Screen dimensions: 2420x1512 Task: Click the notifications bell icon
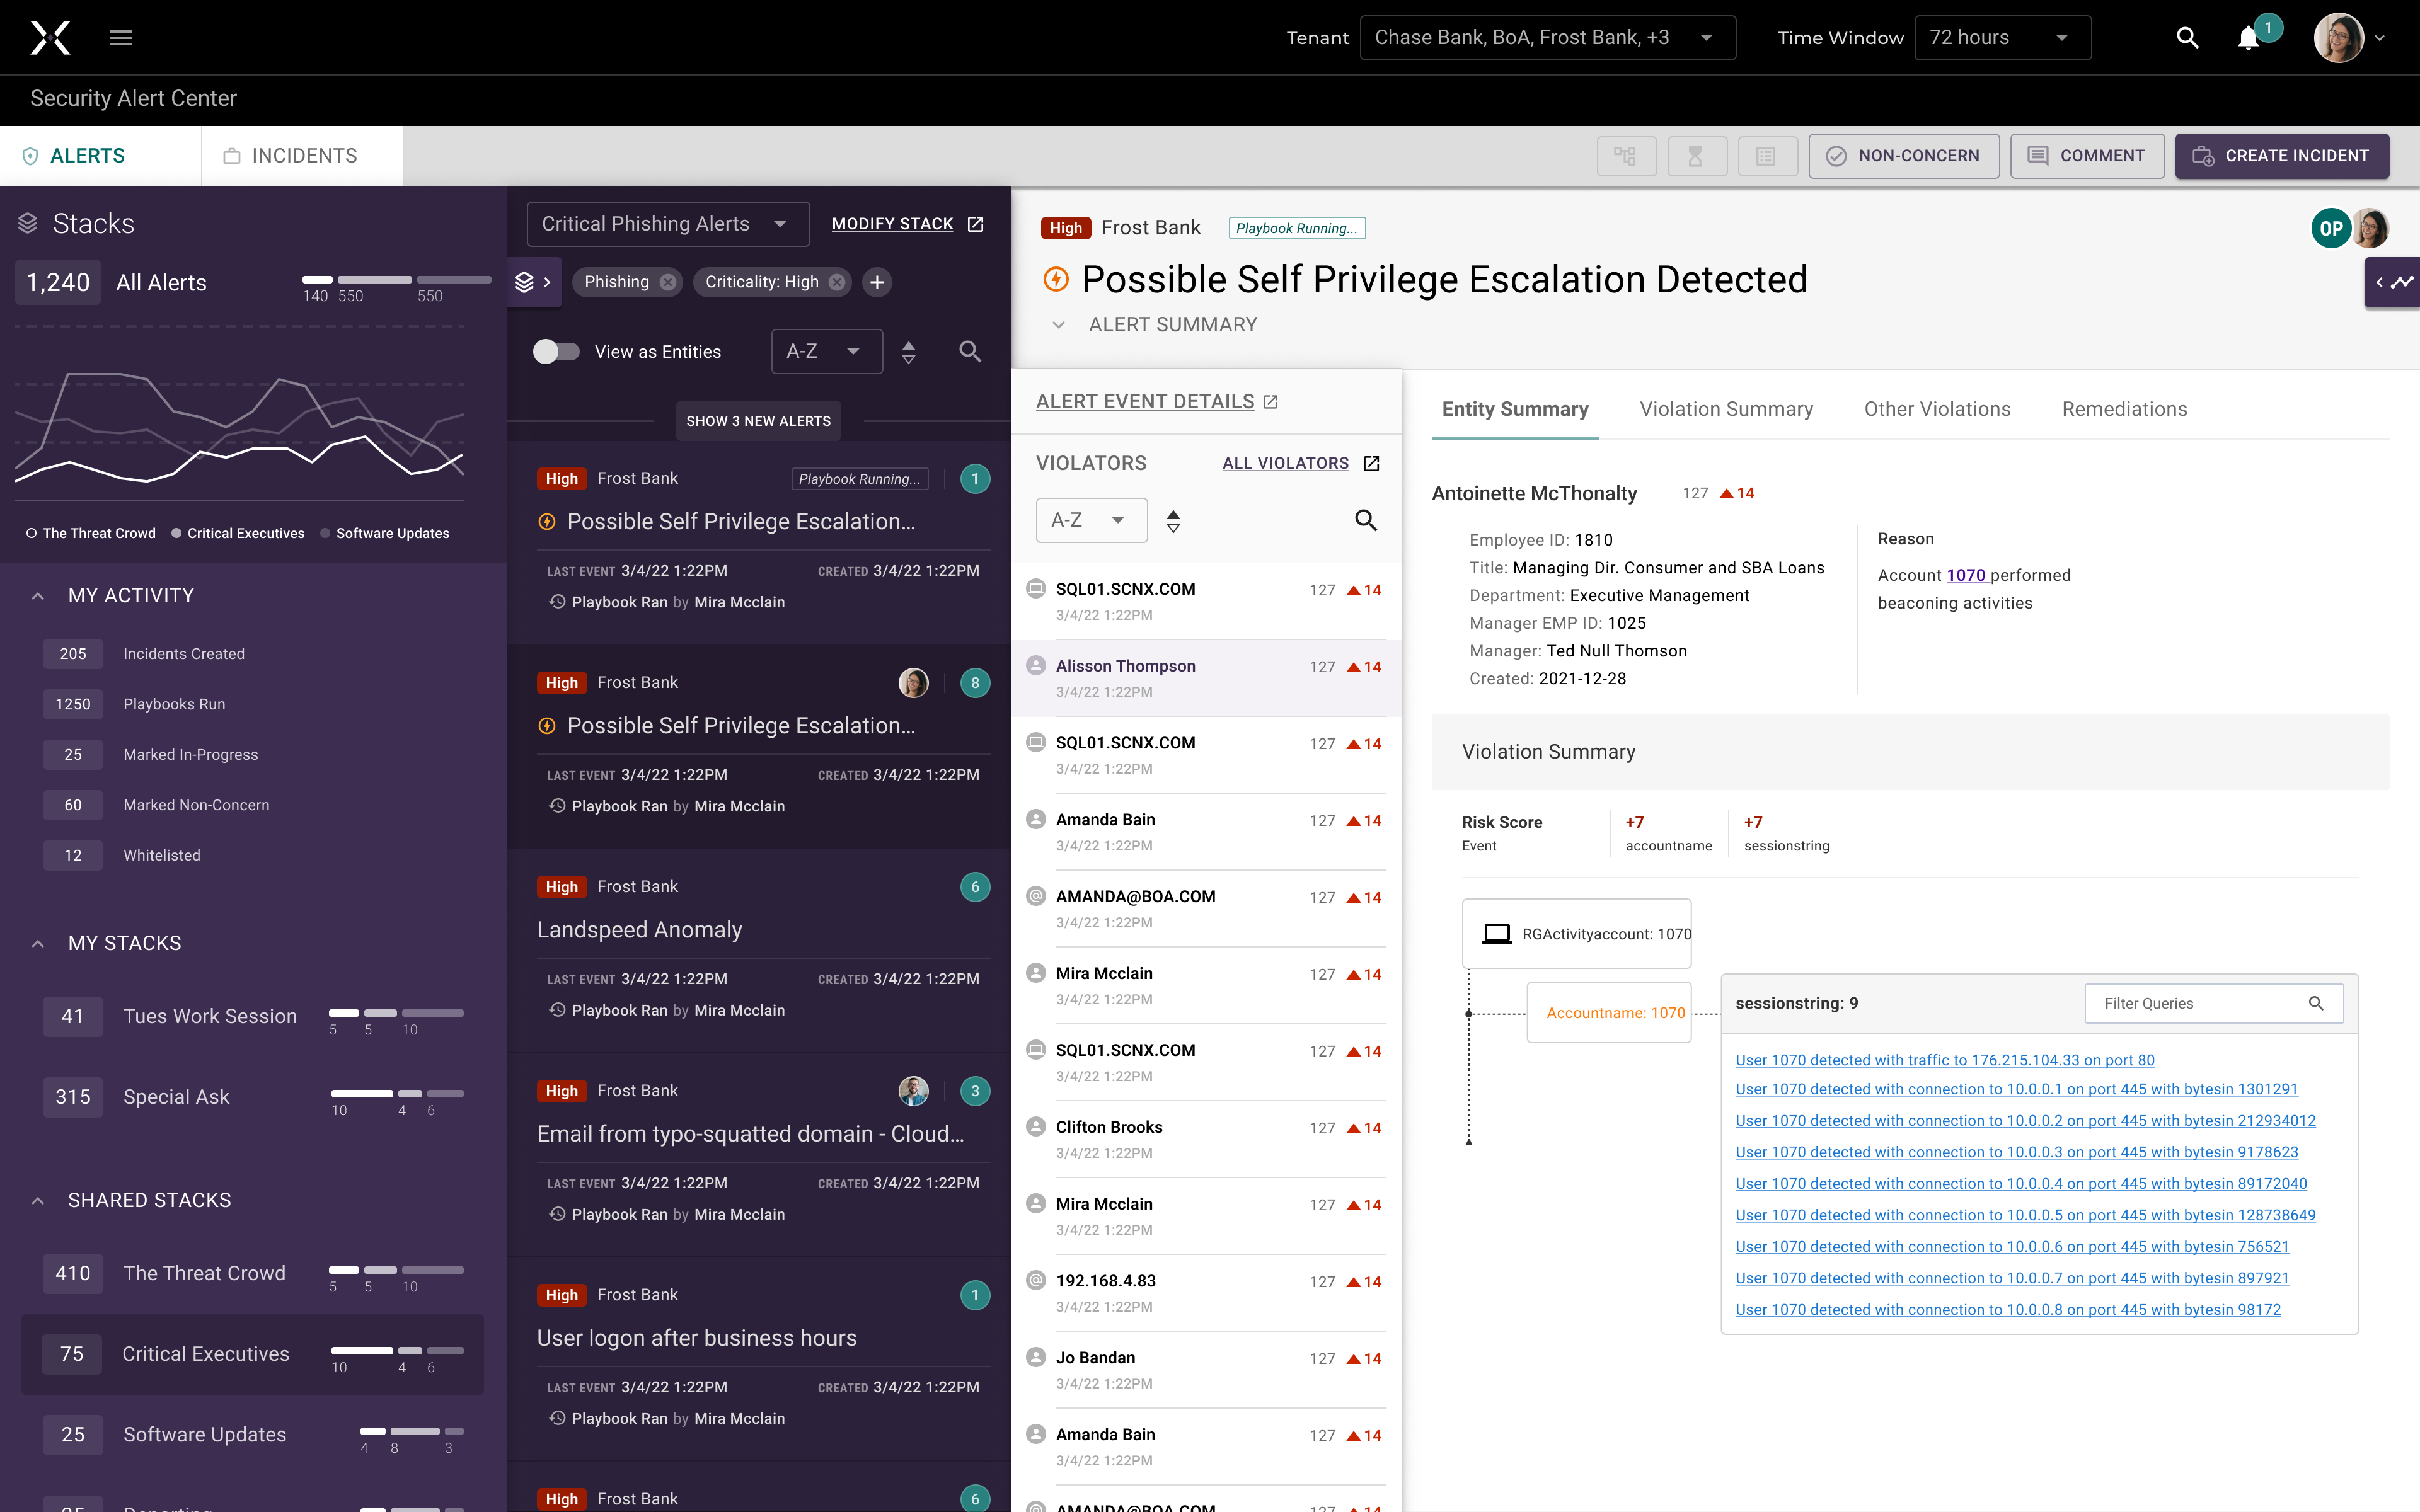(2248, 38)
